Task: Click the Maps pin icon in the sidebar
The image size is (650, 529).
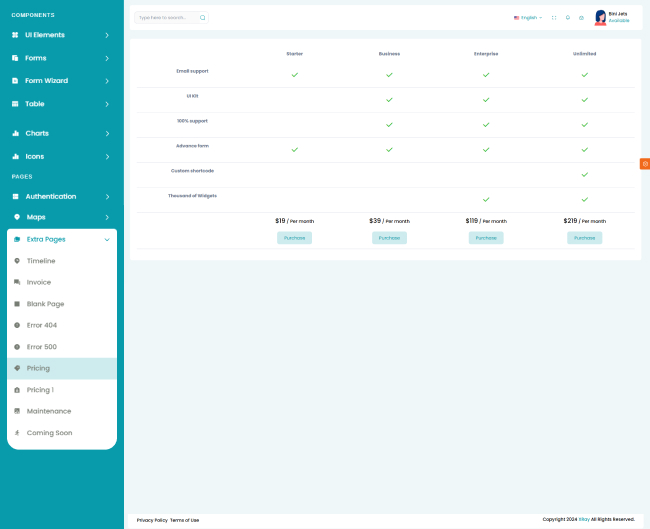Action: pos(16,217)
